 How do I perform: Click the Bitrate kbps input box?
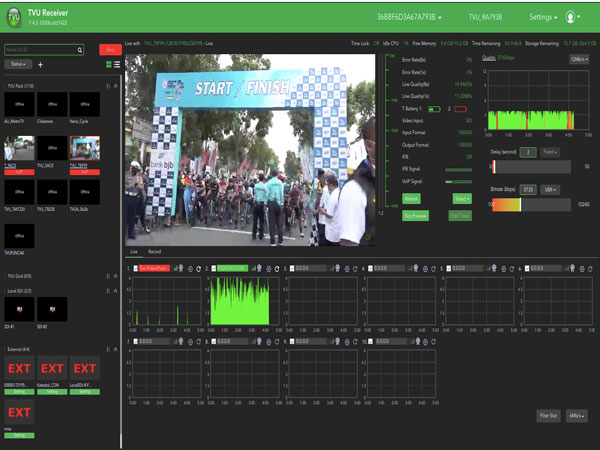[x=528, y=190]
